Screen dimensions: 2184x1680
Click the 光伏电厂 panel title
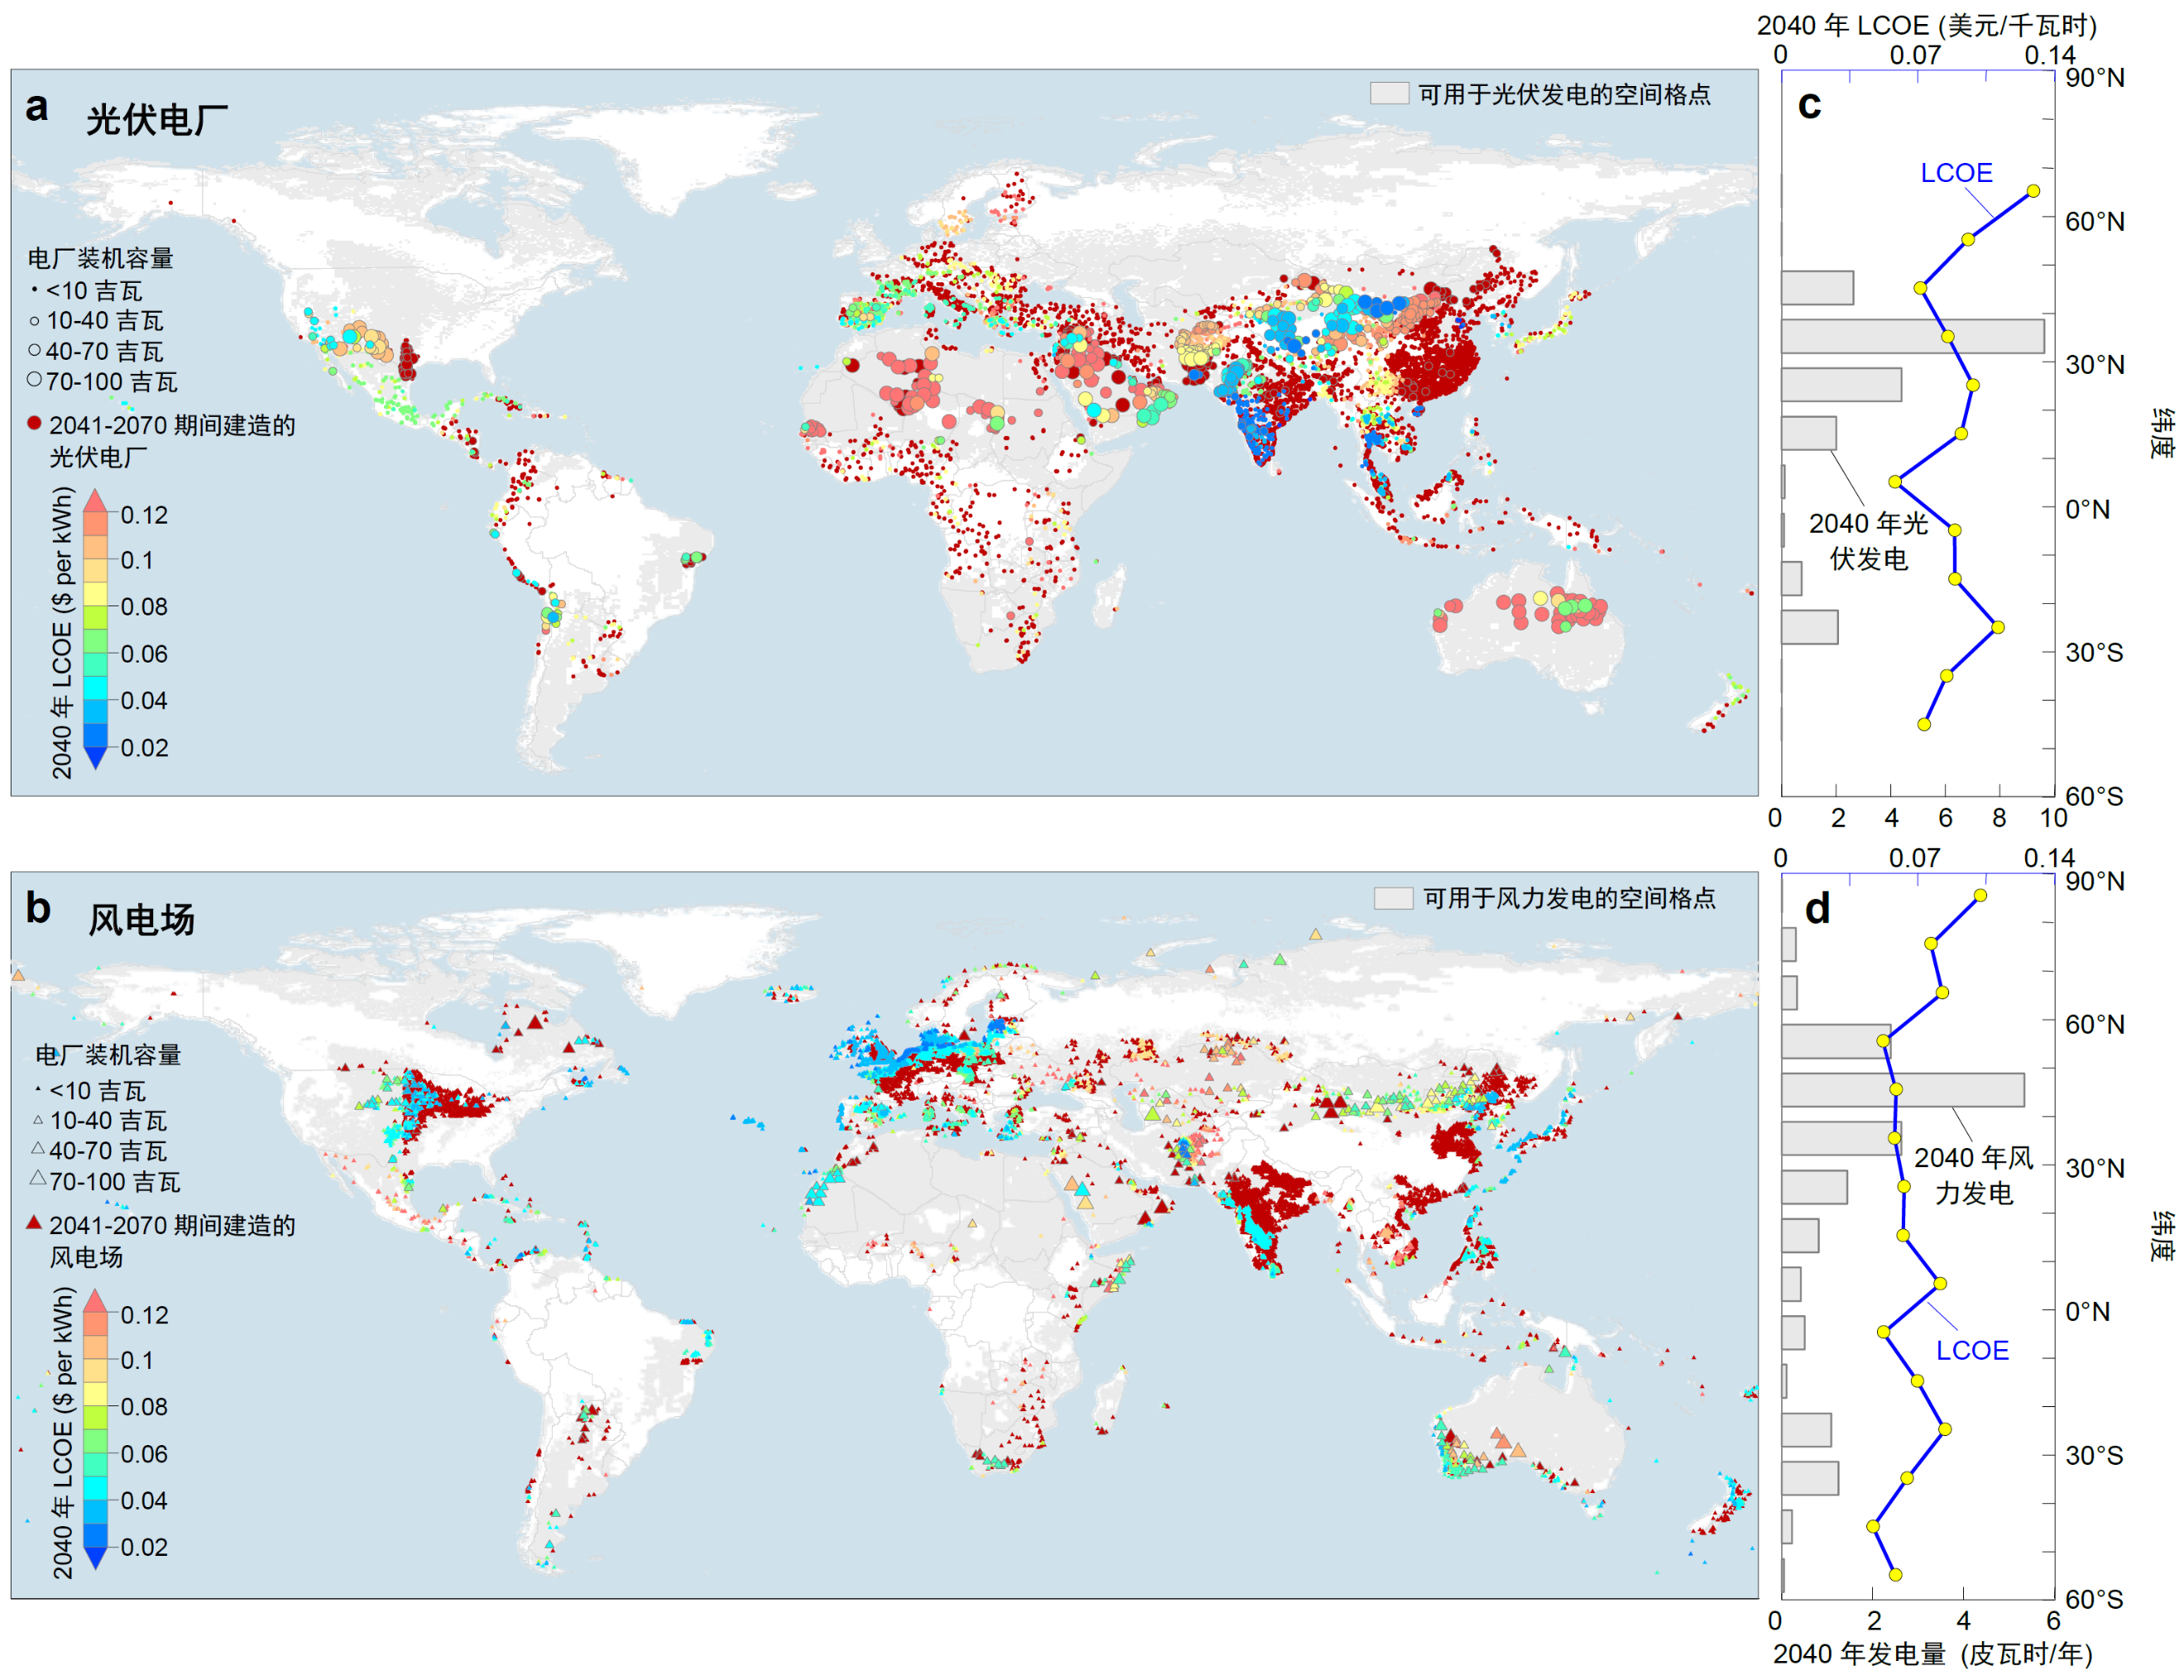tap(156, 121)
